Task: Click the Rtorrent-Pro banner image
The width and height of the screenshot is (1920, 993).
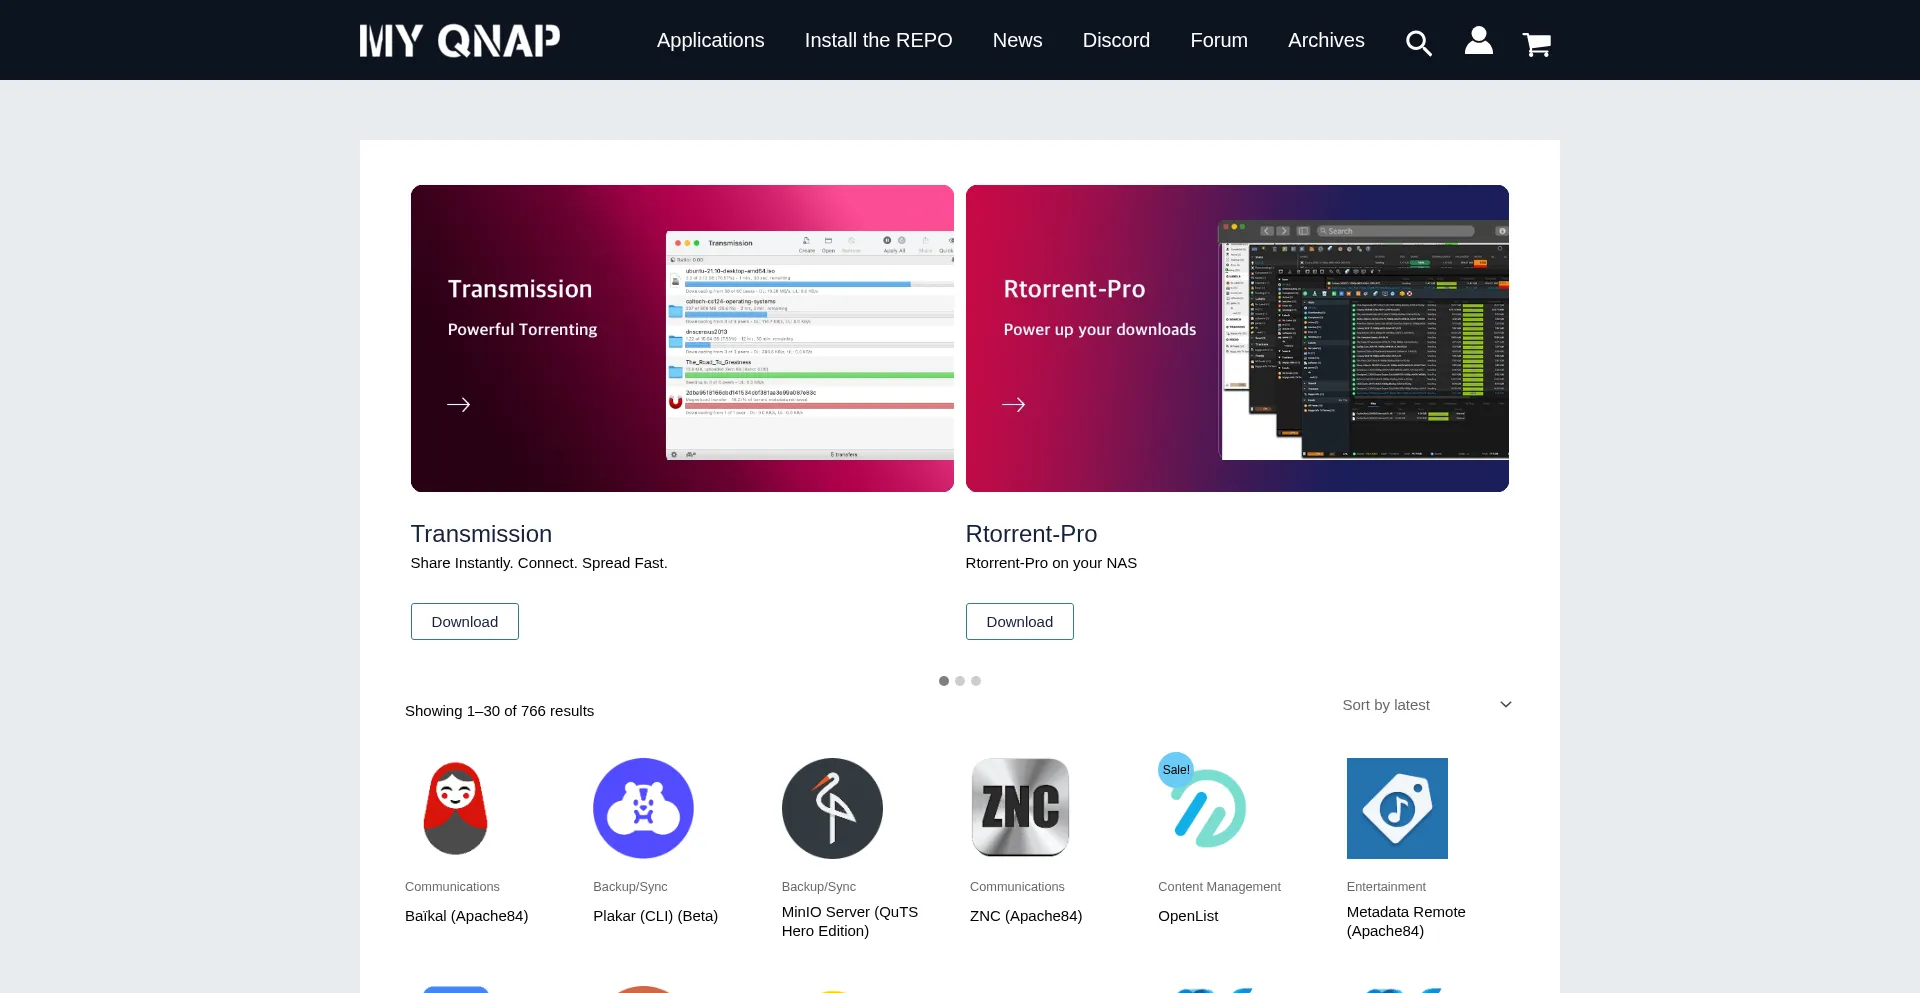Action: (x=1237, y=338)
